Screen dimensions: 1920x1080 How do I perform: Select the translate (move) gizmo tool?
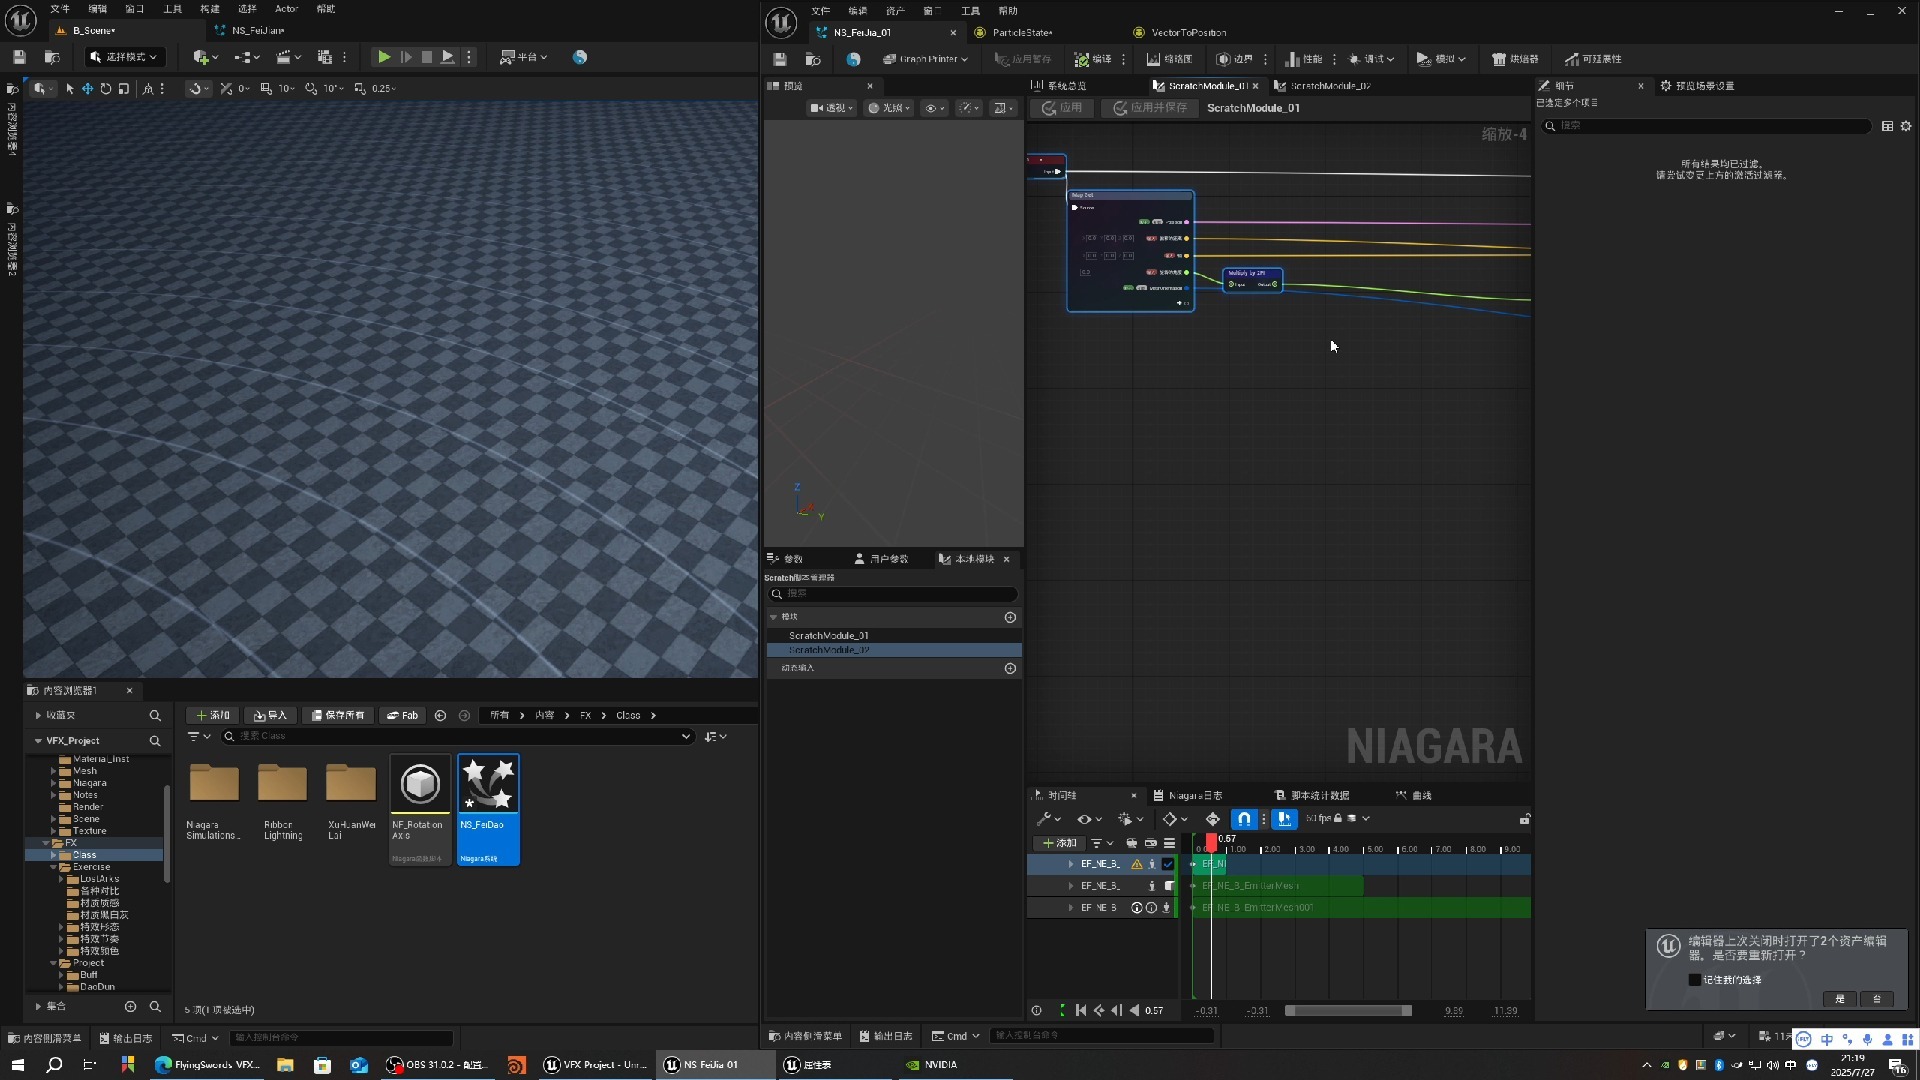(x=88, y=89)
